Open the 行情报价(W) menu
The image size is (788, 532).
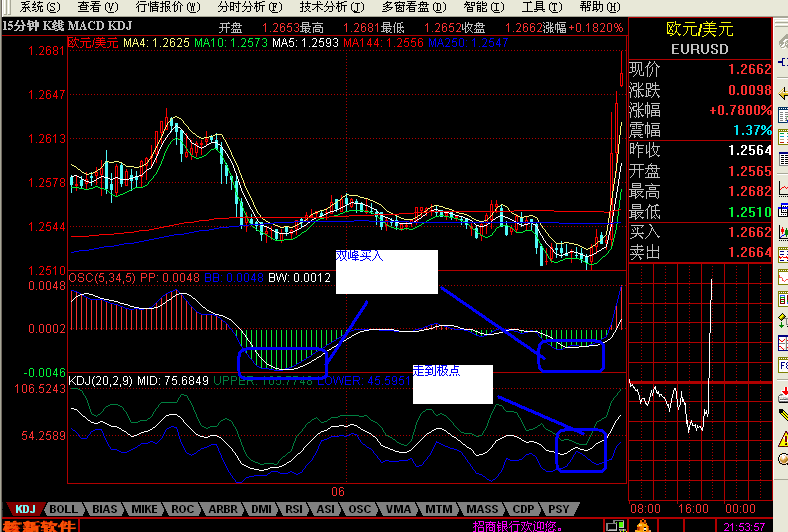coord(168,7)
